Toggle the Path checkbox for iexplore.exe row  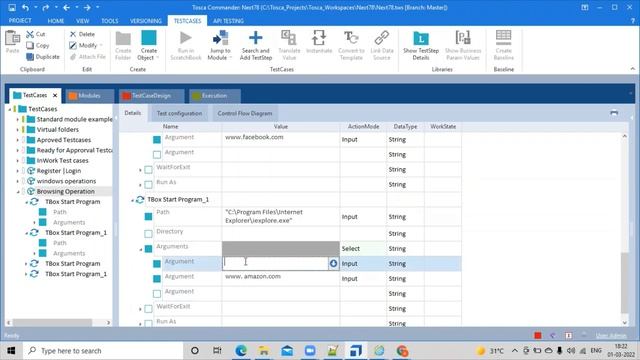pyautogui.click(x=149, y=216)
